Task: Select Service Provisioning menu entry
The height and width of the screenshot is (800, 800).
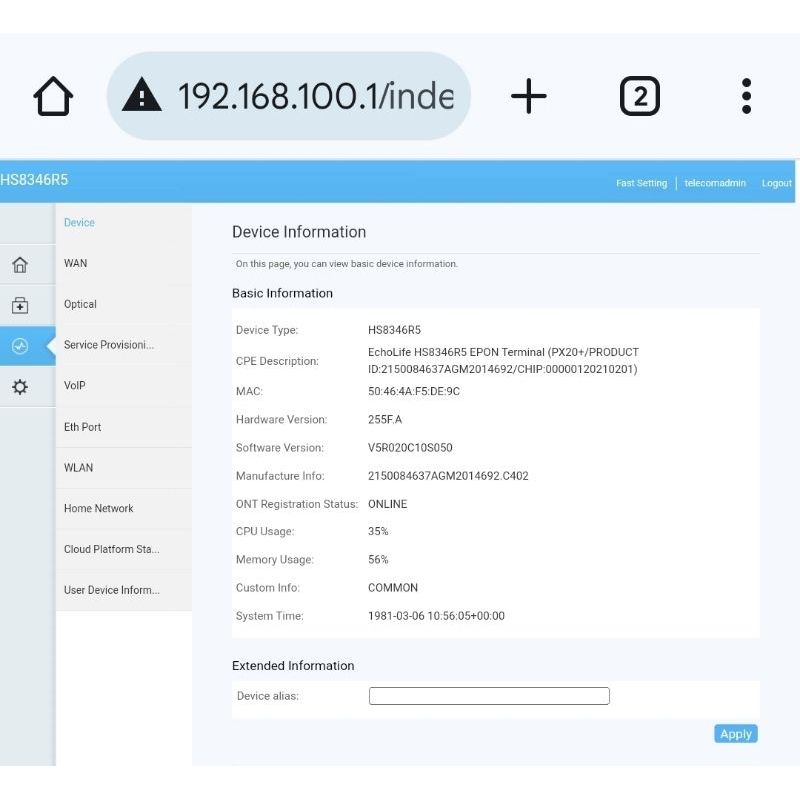Action: (109, 345)
